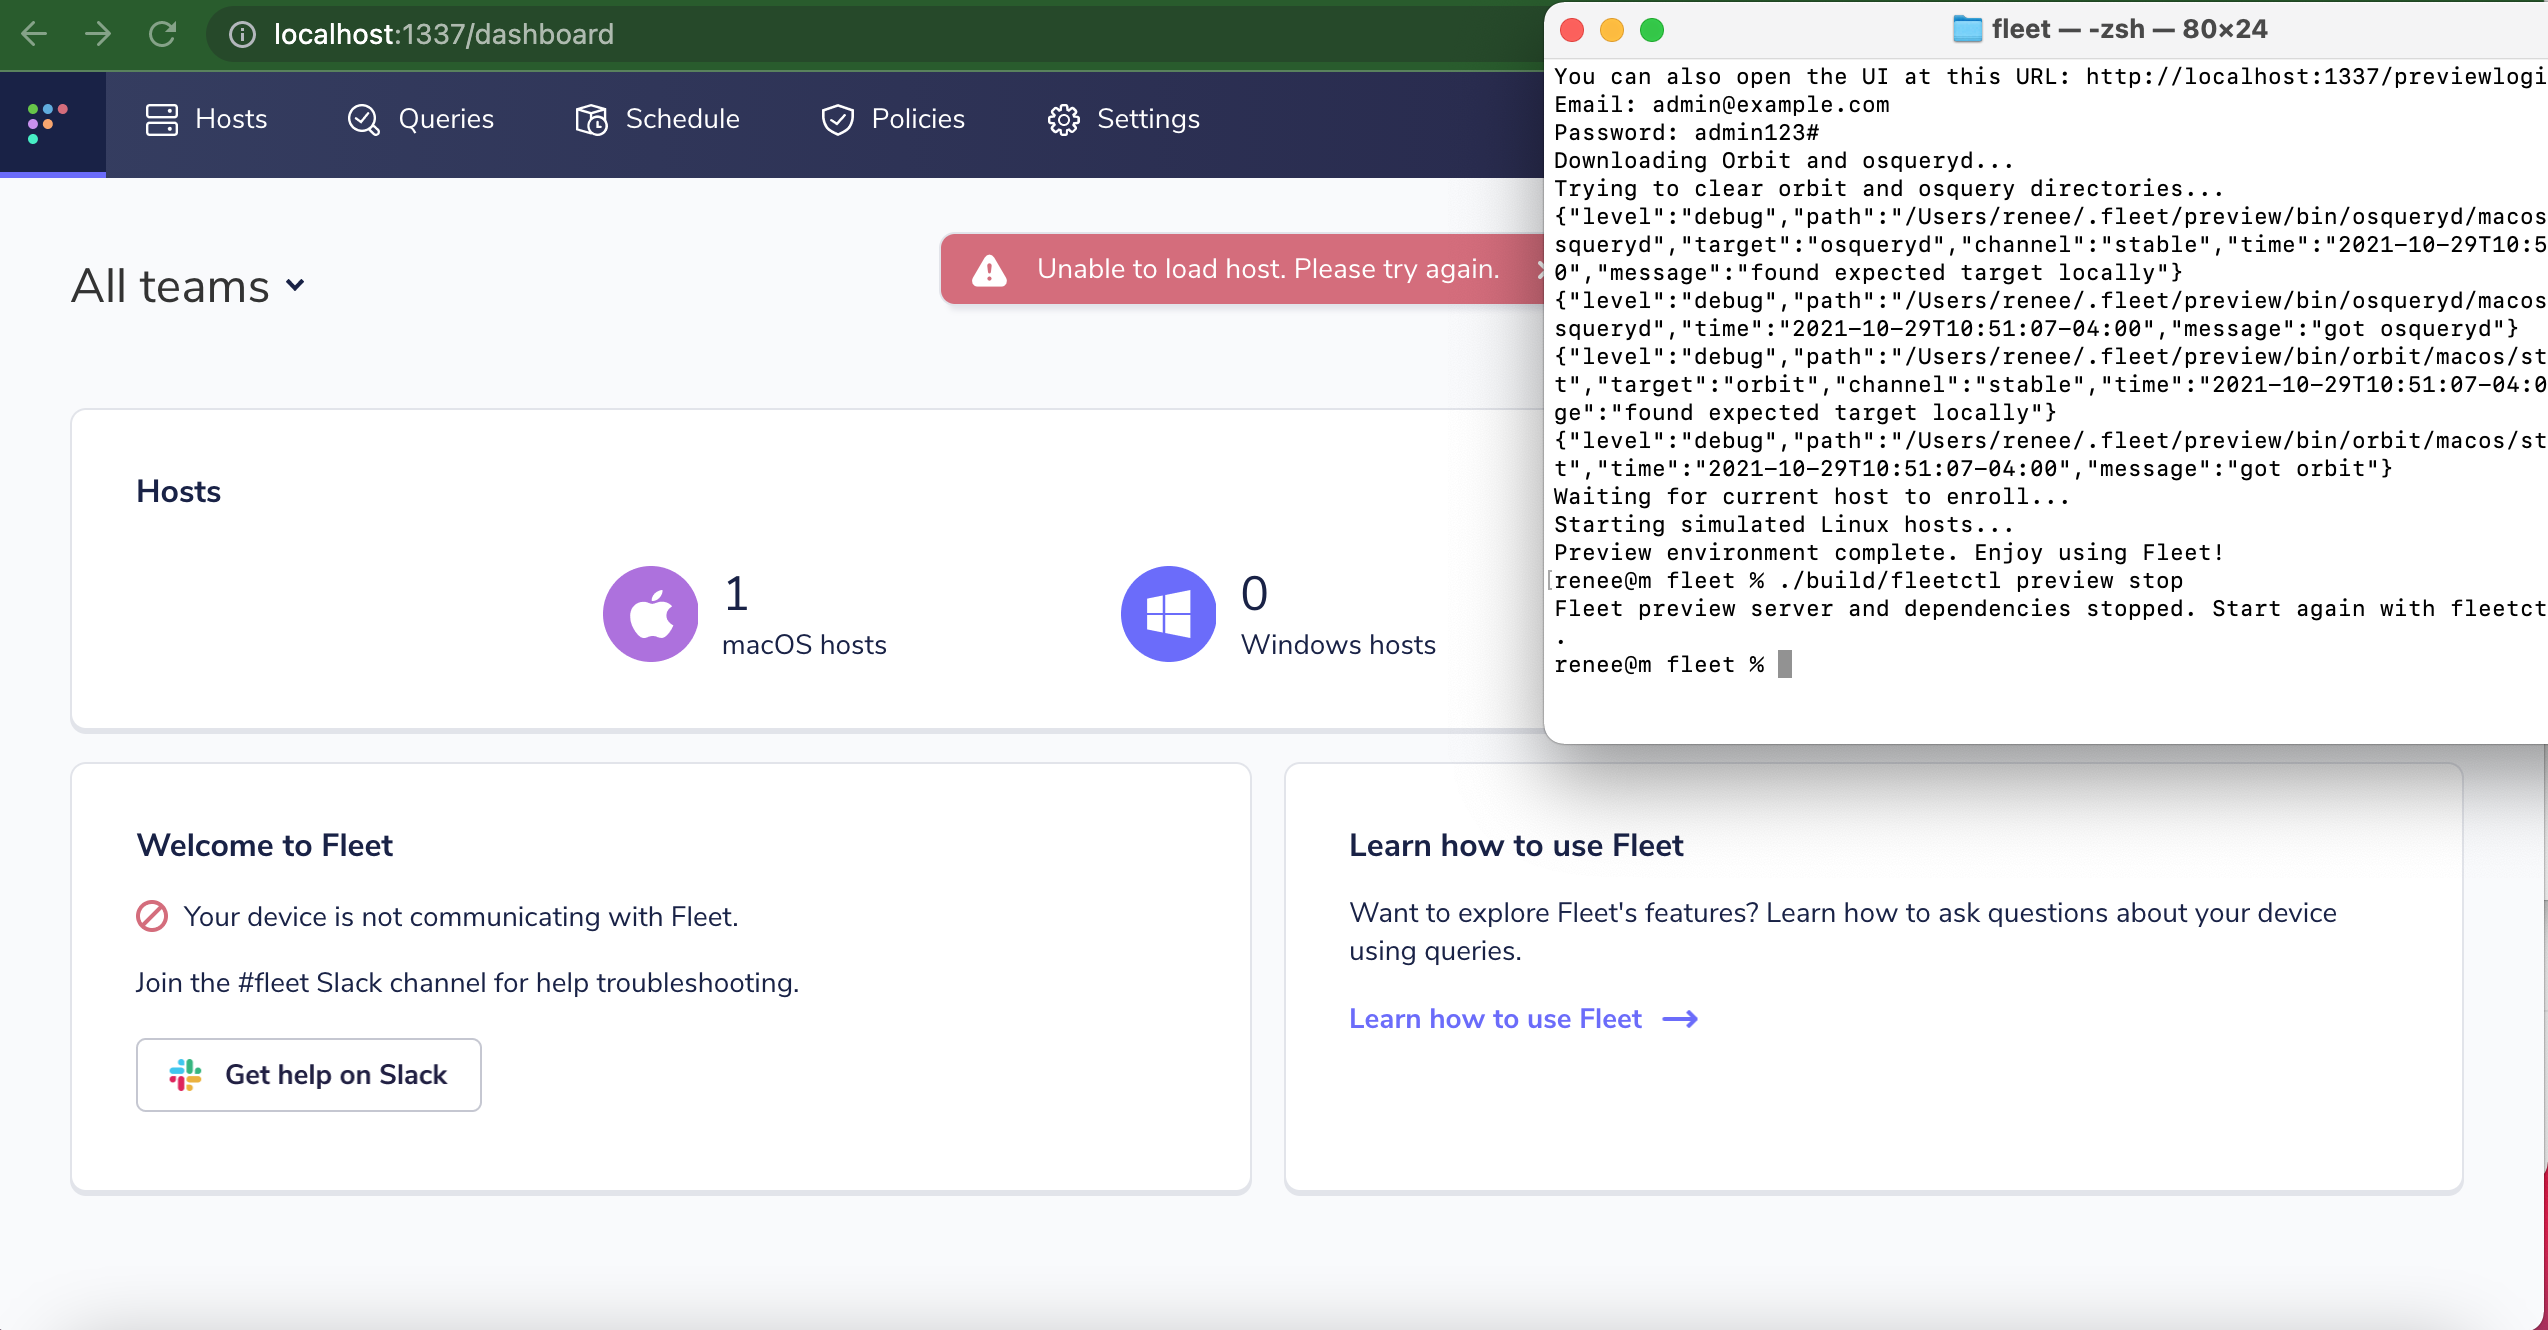Click the Hosts card heading
Image resolution: width=2548 pixels, height=1330 pixels.
(179, 491)
